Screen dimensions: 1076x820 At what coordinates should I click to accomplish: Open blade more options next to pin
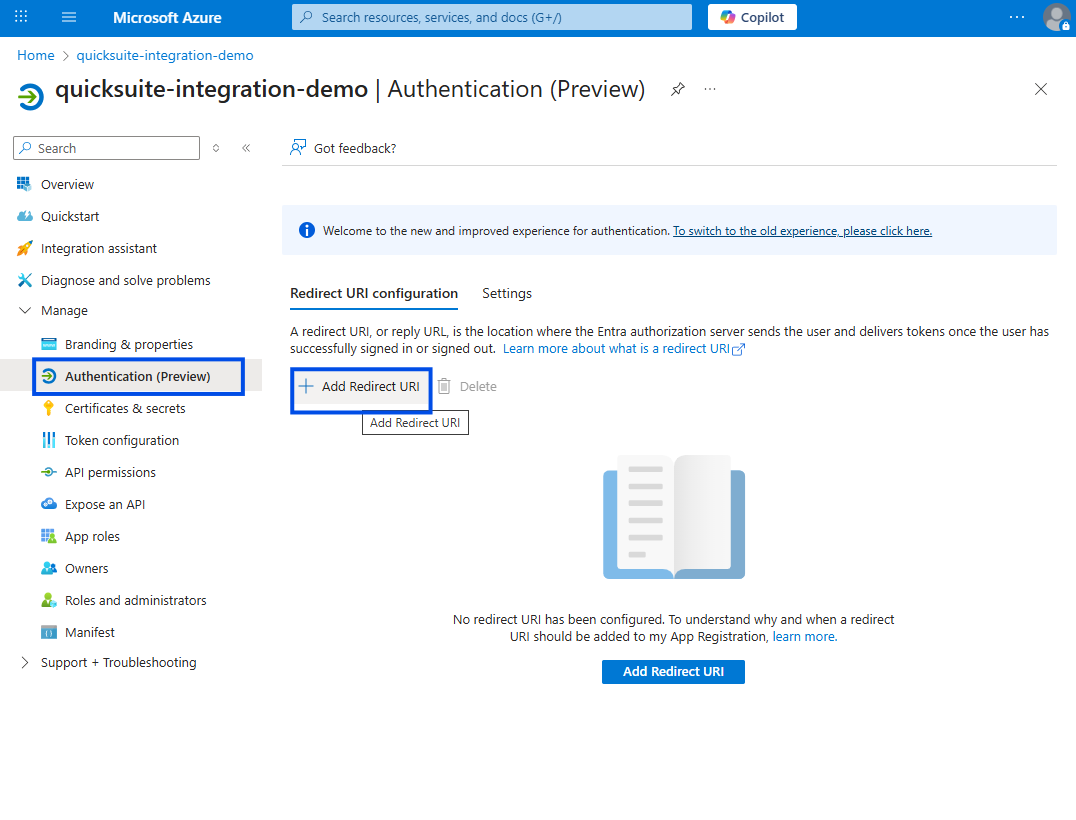(x=710, y=89)
